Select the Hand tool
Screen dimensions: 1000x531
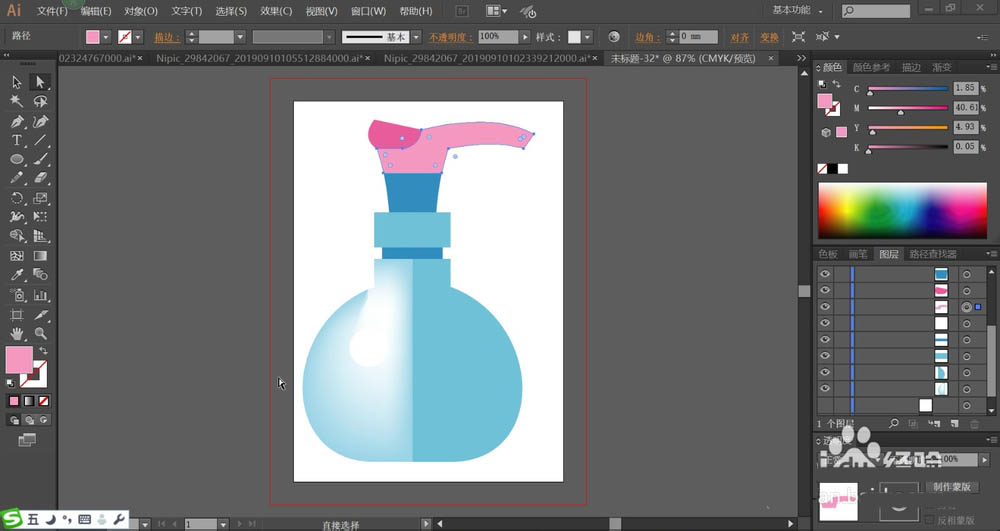click(x=17, y=333)
